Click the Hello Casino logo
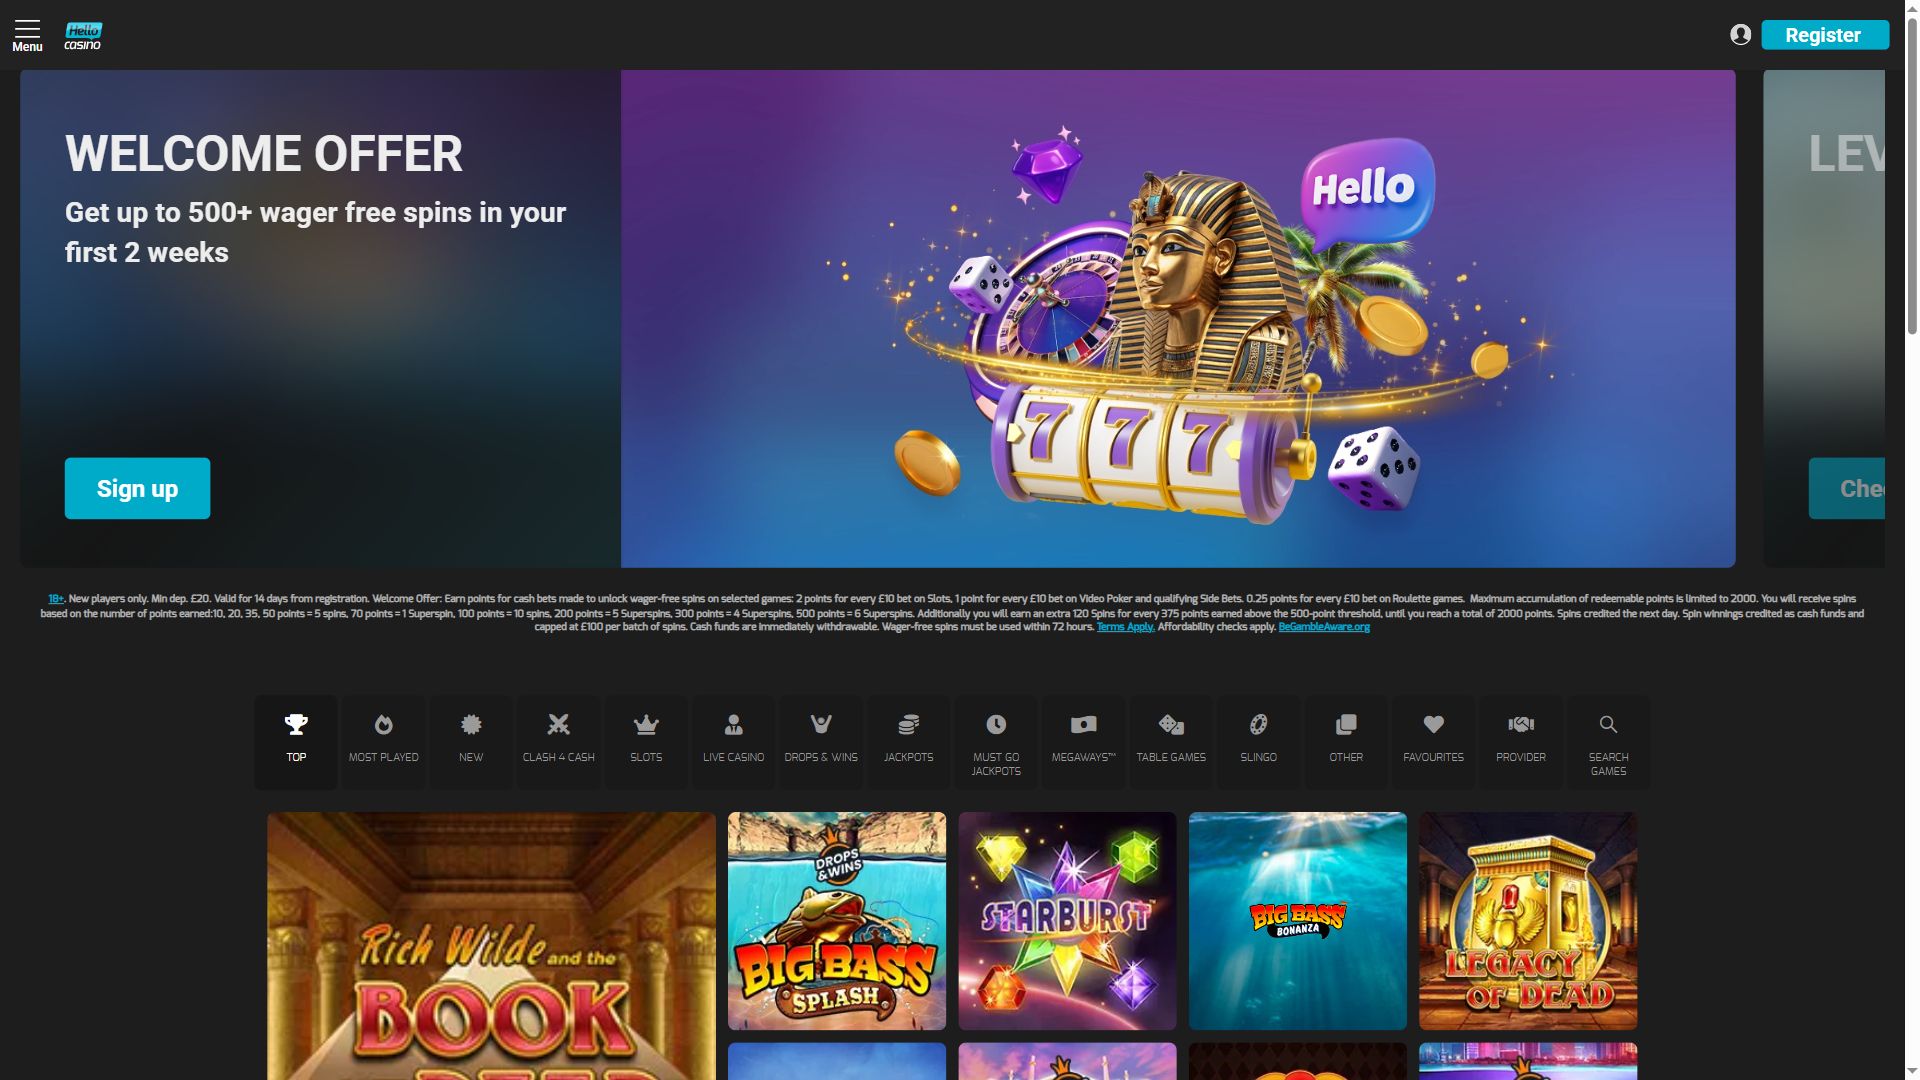The image size is (1920, 1080). (x=83, y=36)
